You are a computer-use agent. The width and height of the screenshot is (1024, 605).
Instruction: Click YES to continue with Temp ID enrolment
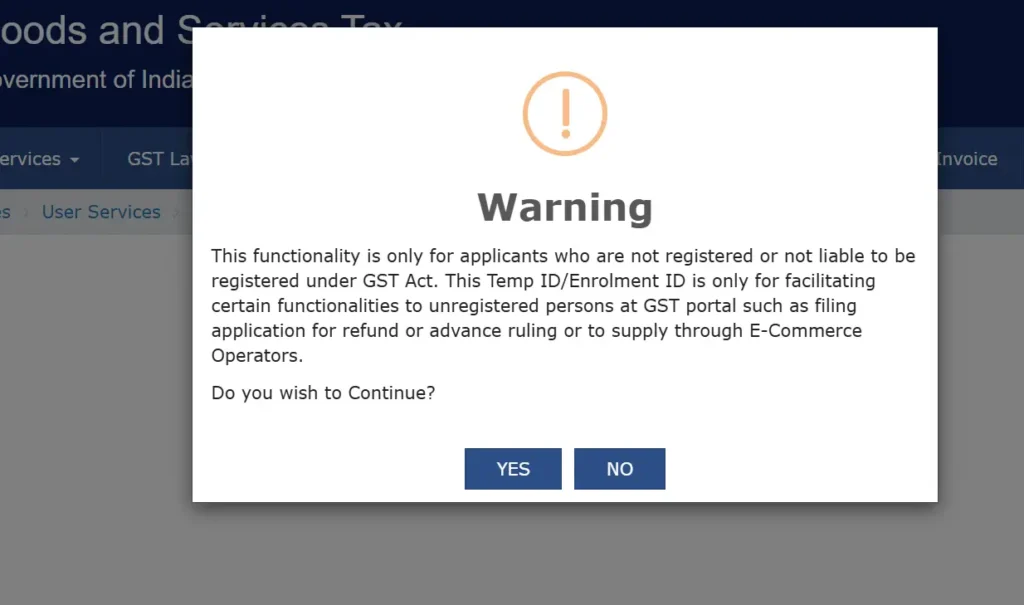click(x=512, y=468)
